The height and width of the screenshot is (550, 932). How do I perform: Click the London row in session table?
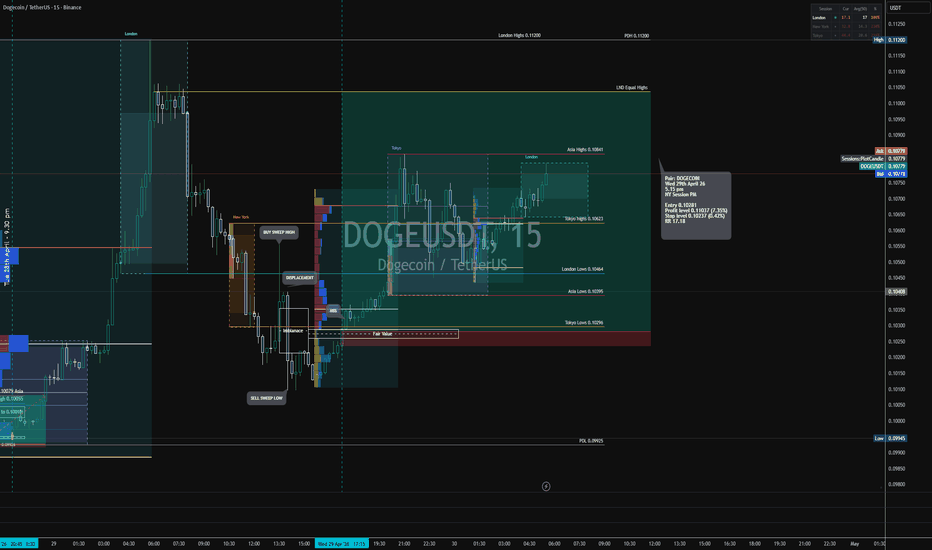click(847, 18)
